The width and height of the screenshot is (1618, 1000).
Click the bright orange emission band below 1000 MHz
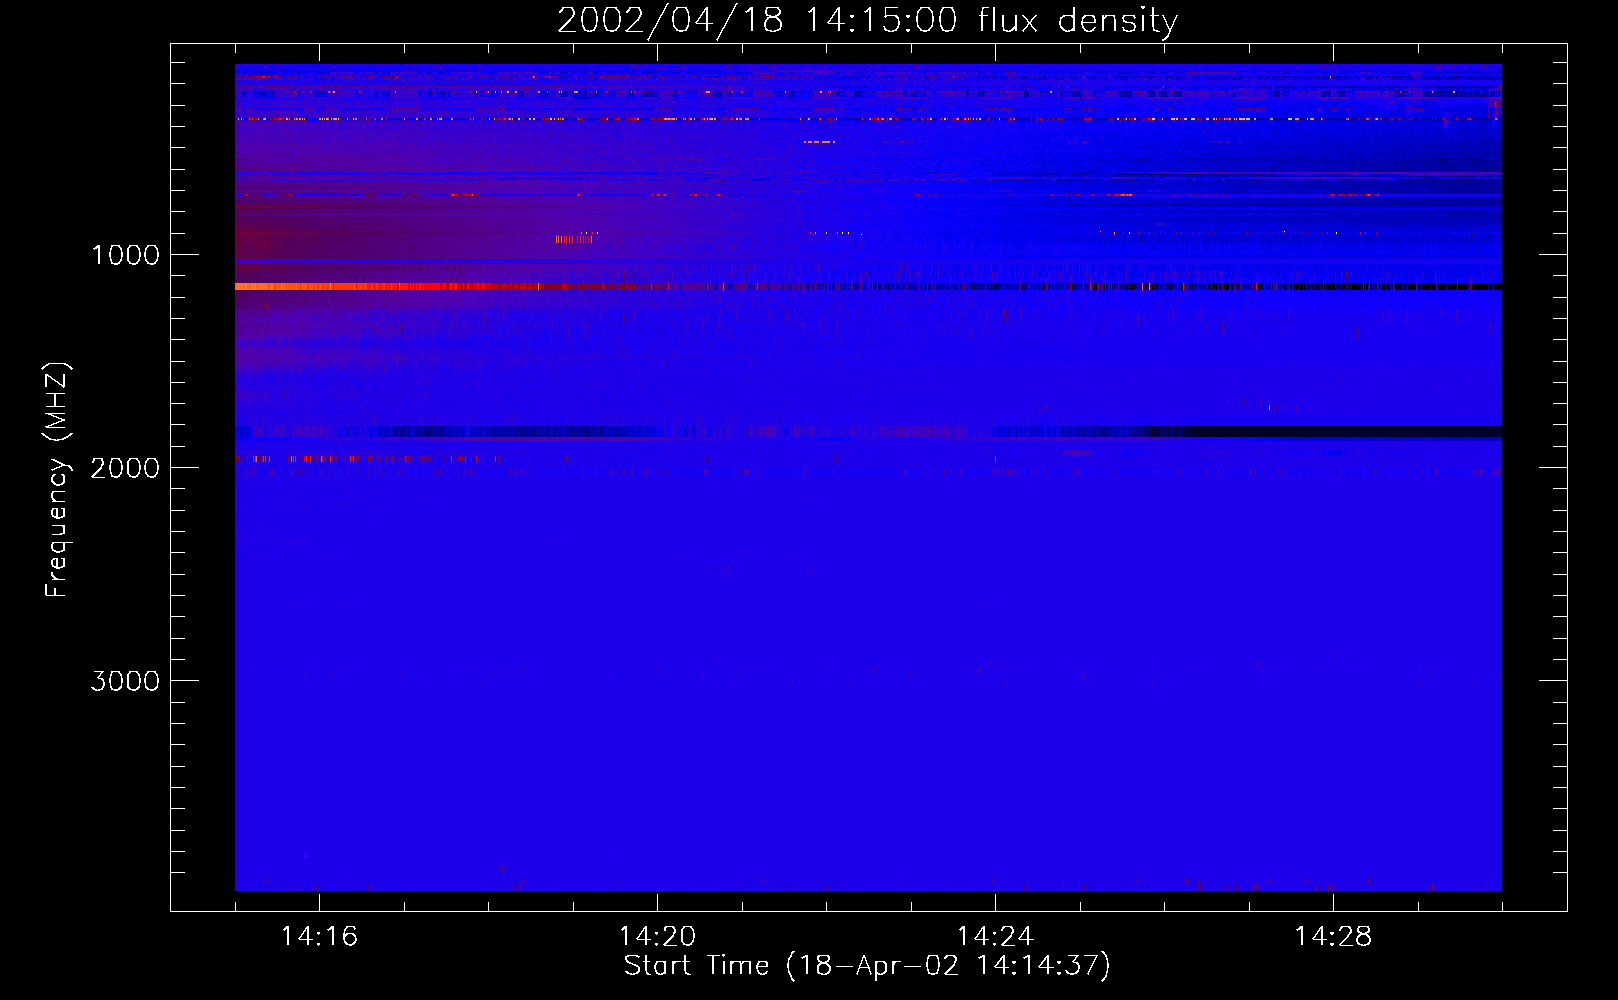pos(868,287)
